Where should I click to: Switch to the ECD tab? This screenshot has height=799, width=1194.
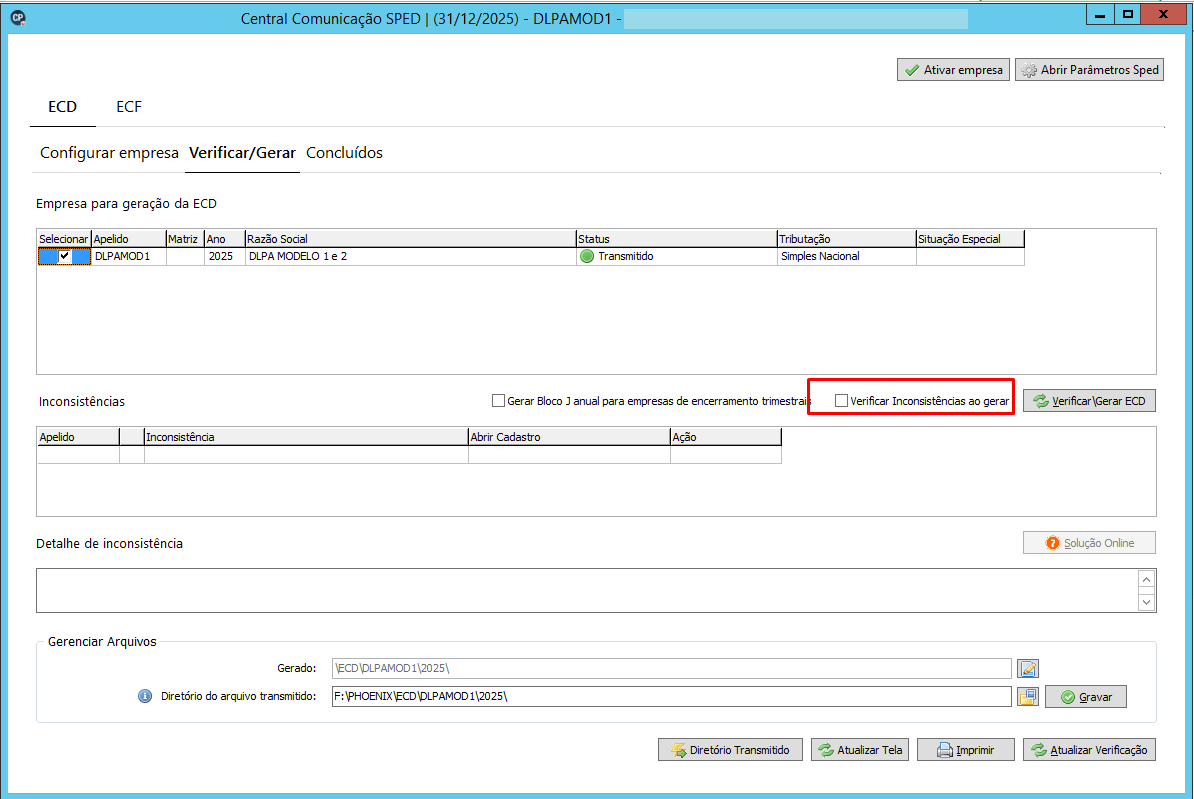[62, 107]
